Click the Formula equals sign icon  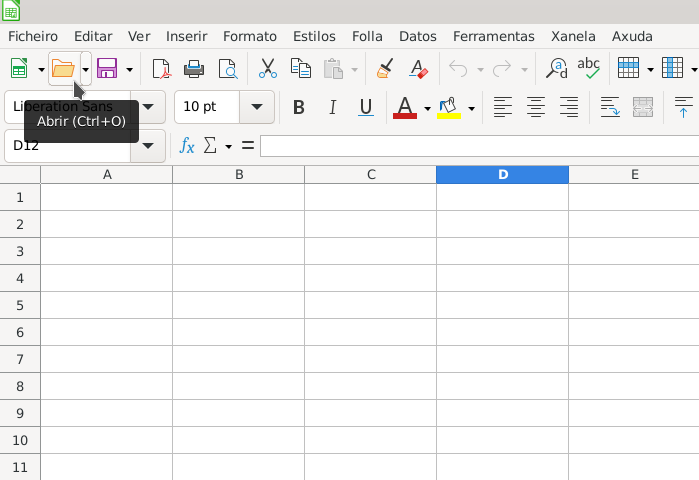pyautogui.click(x=247, y=145)
